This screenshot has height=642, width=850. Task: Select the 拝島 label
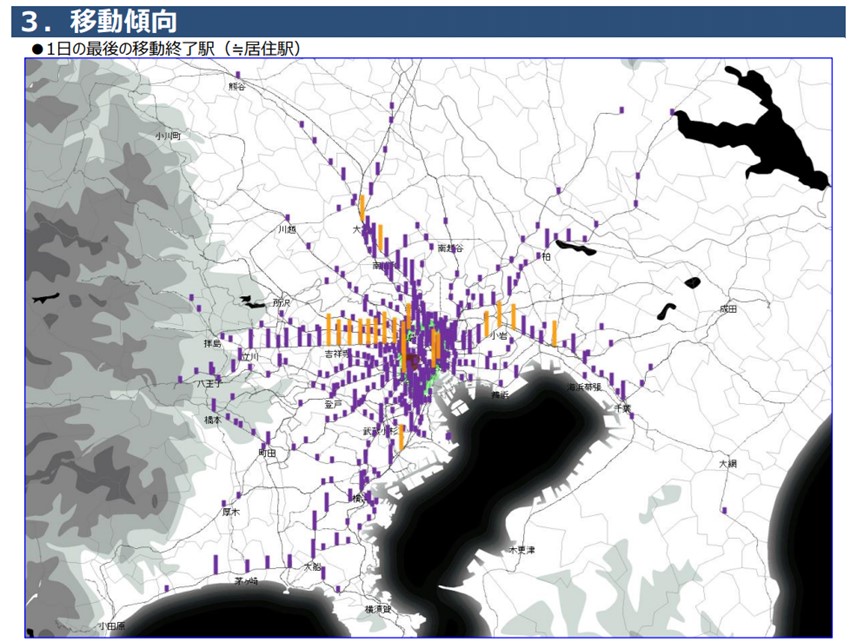(212, 343)
